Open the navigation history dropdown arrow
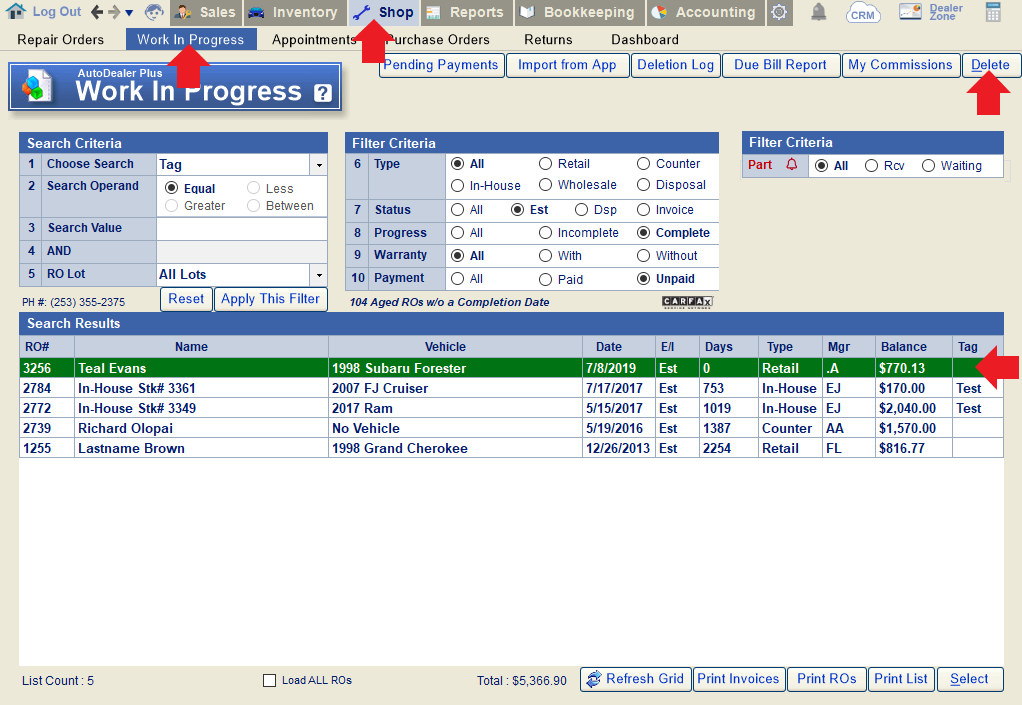This screenshot has height=705, width=1022. pyautogui.click(x=129, y=12)
